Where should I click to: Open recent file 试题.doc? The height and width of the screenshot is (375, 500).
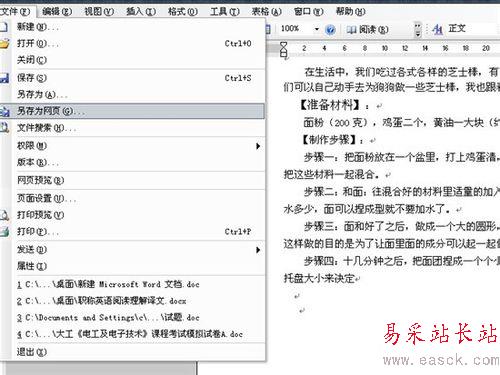pyautogui.click(x=108, y=317)
